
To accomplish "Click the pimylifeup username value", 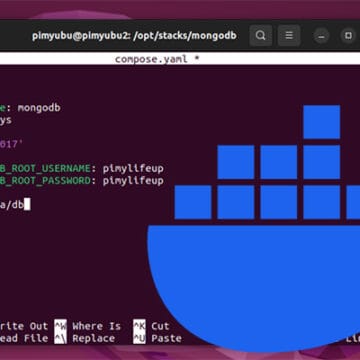I will pyautogui.click(x=133, y=168).
